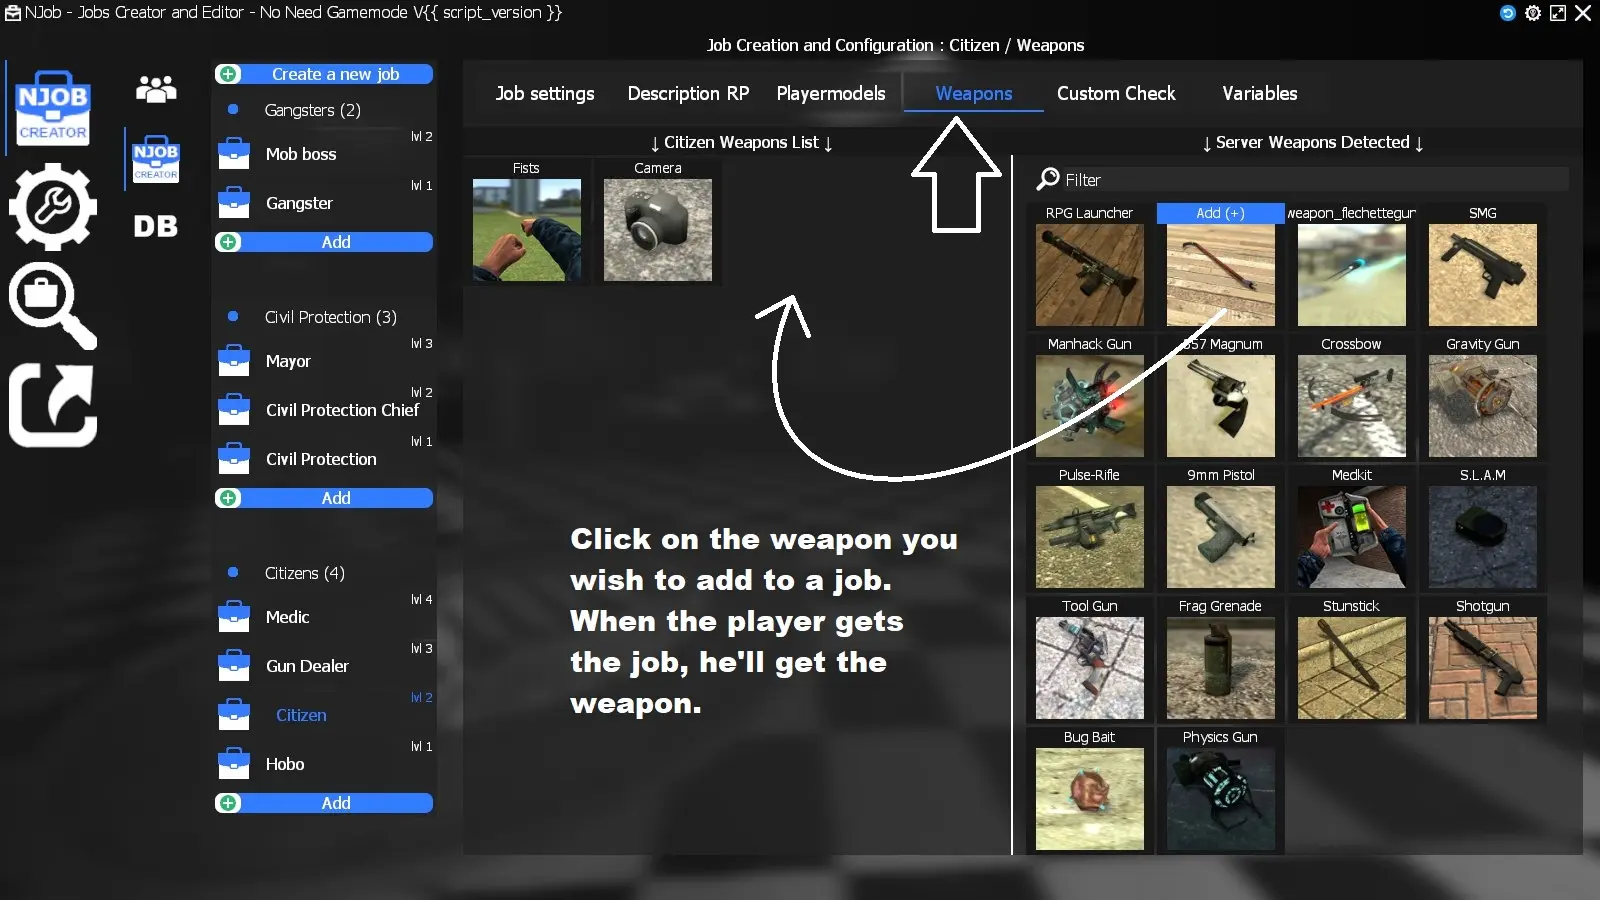Select the radio dot next to Civil Protection
The image size is (1600, 900).
(x=234, y=317)
